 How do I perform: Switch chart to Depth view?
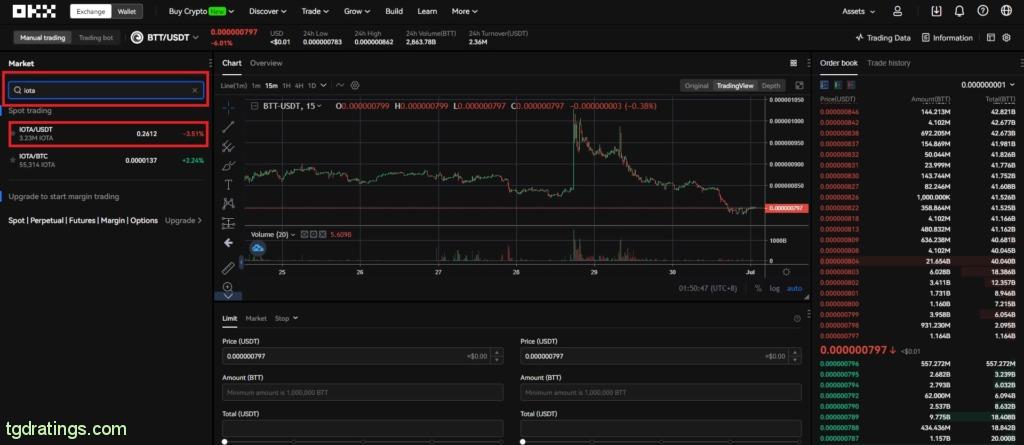771,86
